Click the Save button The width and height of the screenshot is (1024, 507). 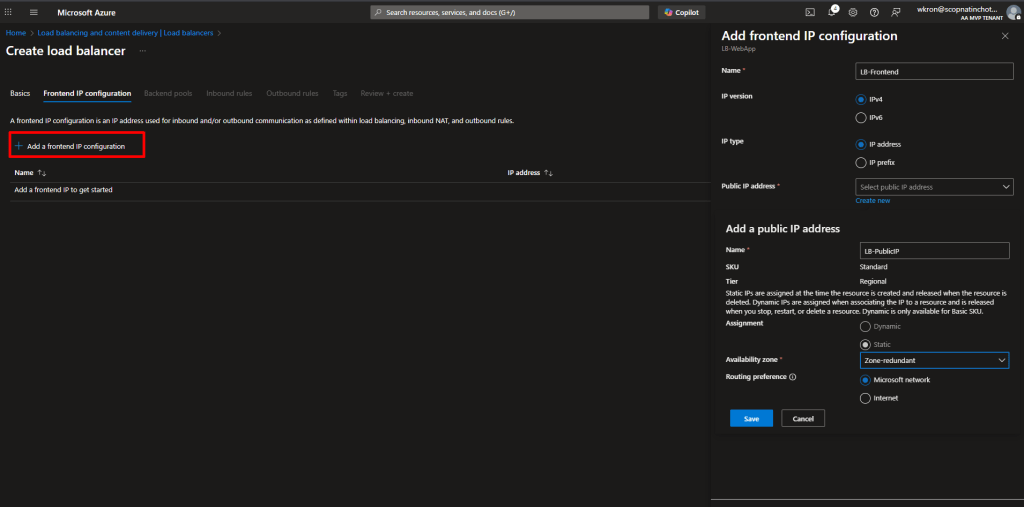(x=751, y=419)
